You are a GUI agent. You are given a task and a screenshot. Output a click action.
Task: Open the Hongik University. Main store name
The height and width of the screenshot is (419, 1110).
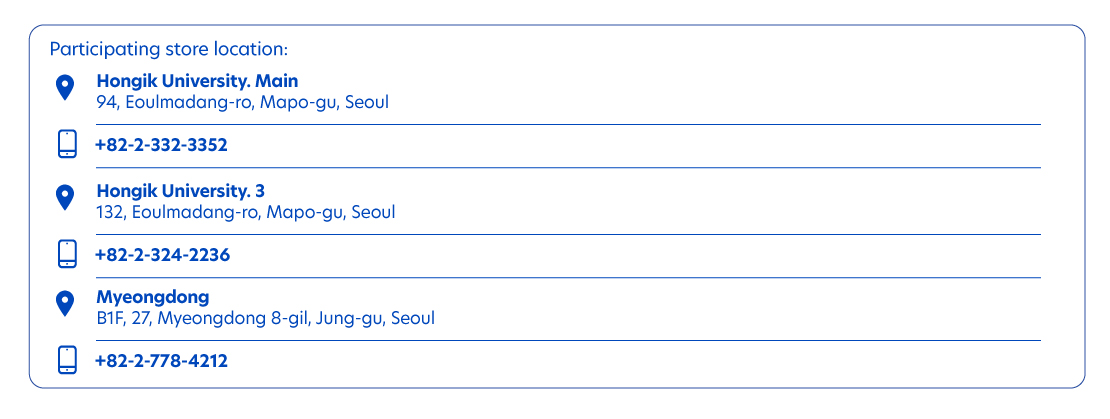pyautogui.click(x=198, y=81)
